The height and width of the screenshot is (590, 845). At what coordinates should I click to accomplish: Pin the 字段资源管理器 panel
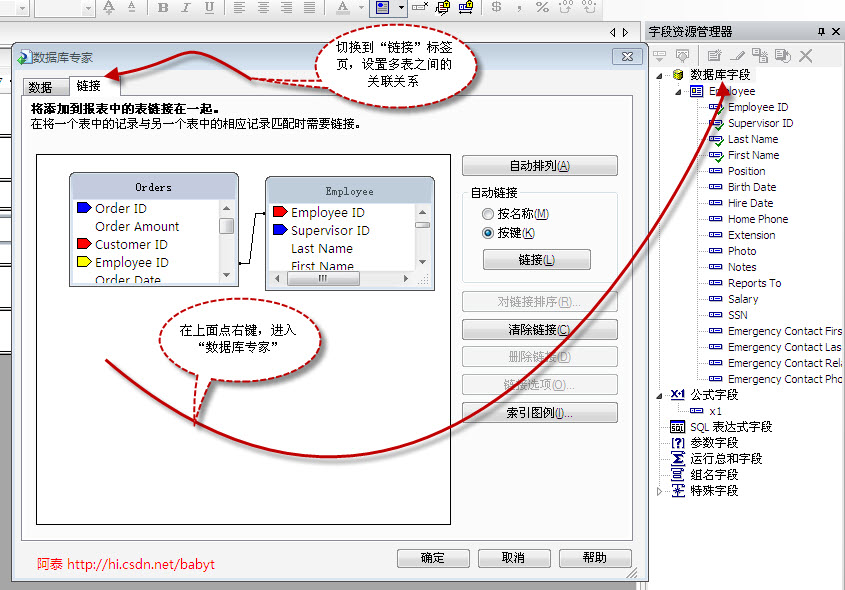(821, 32)
